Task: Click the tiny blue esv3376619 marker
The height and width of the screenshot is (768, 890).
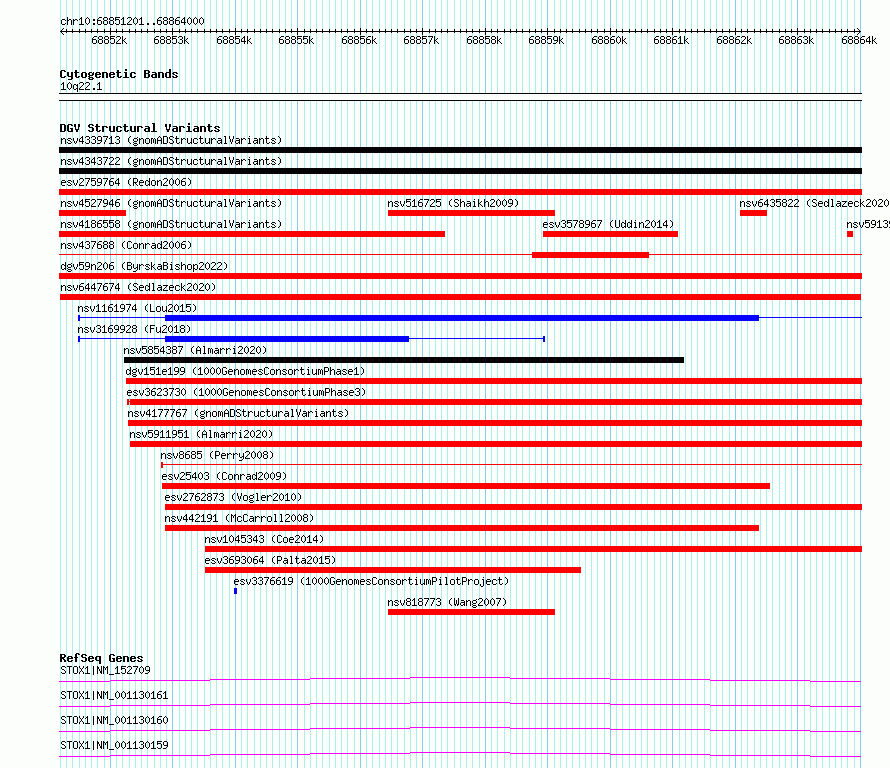Action: [236, 591]
